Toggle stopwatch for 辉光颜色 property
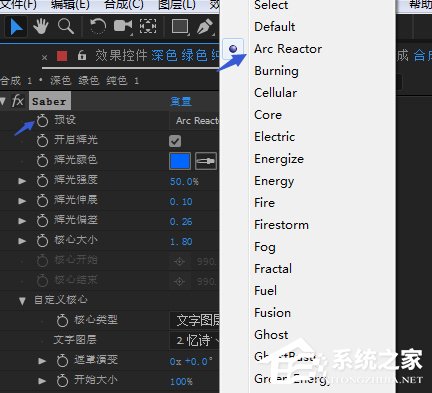 (42, 160)
